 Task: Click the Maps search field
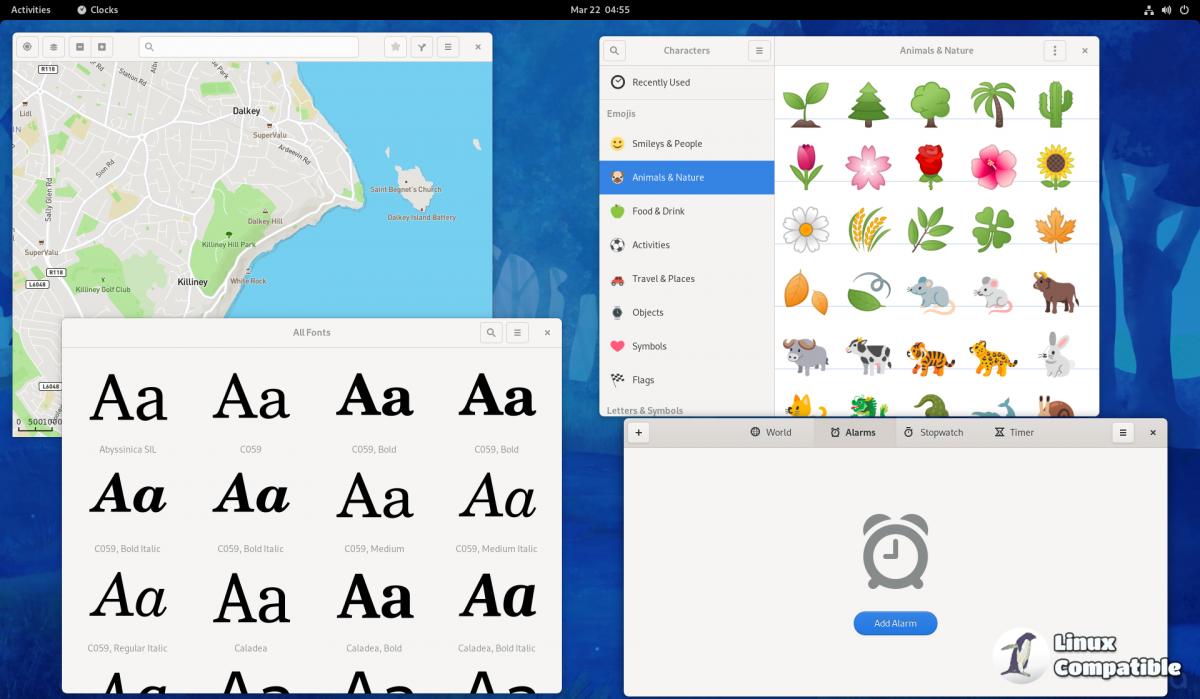click(249, 47)
